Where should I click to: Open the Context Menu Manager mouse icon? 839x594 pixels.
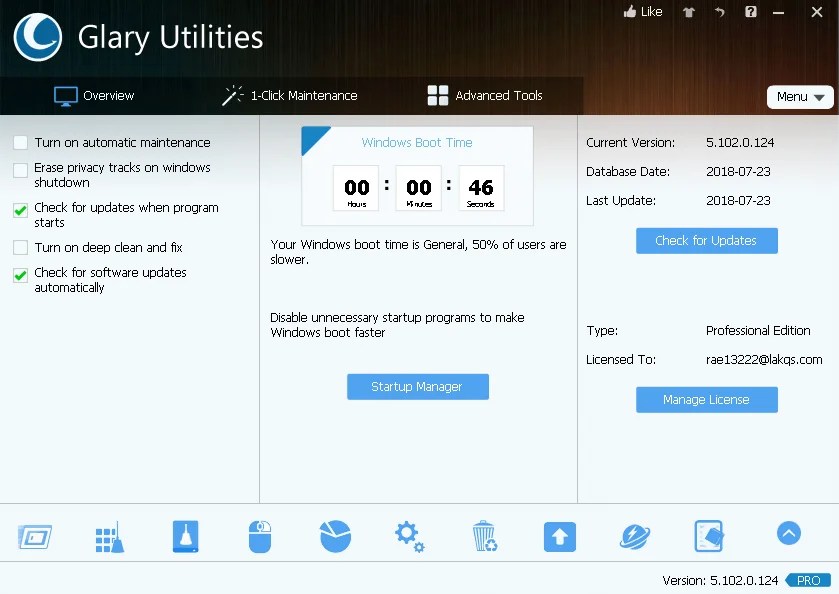pos(260,536)
